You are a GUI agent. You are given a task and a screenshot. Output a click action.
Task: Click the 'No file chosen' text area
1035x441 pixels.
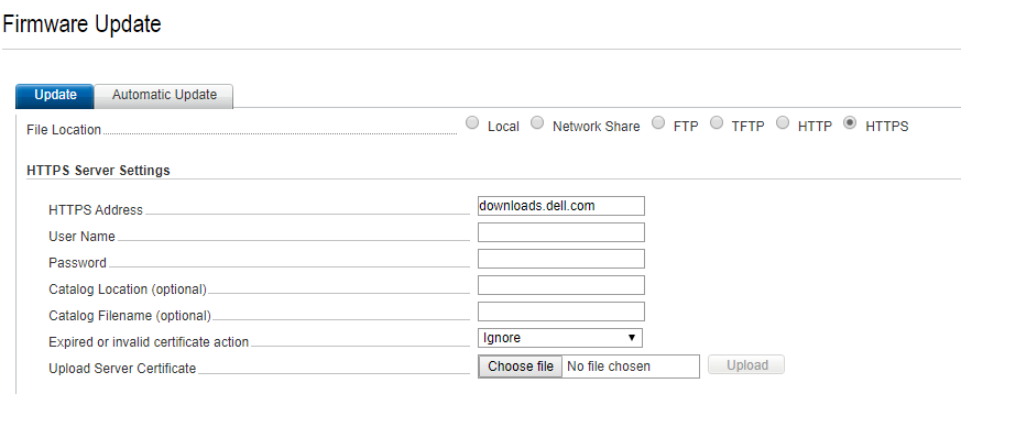click(630, 367)
